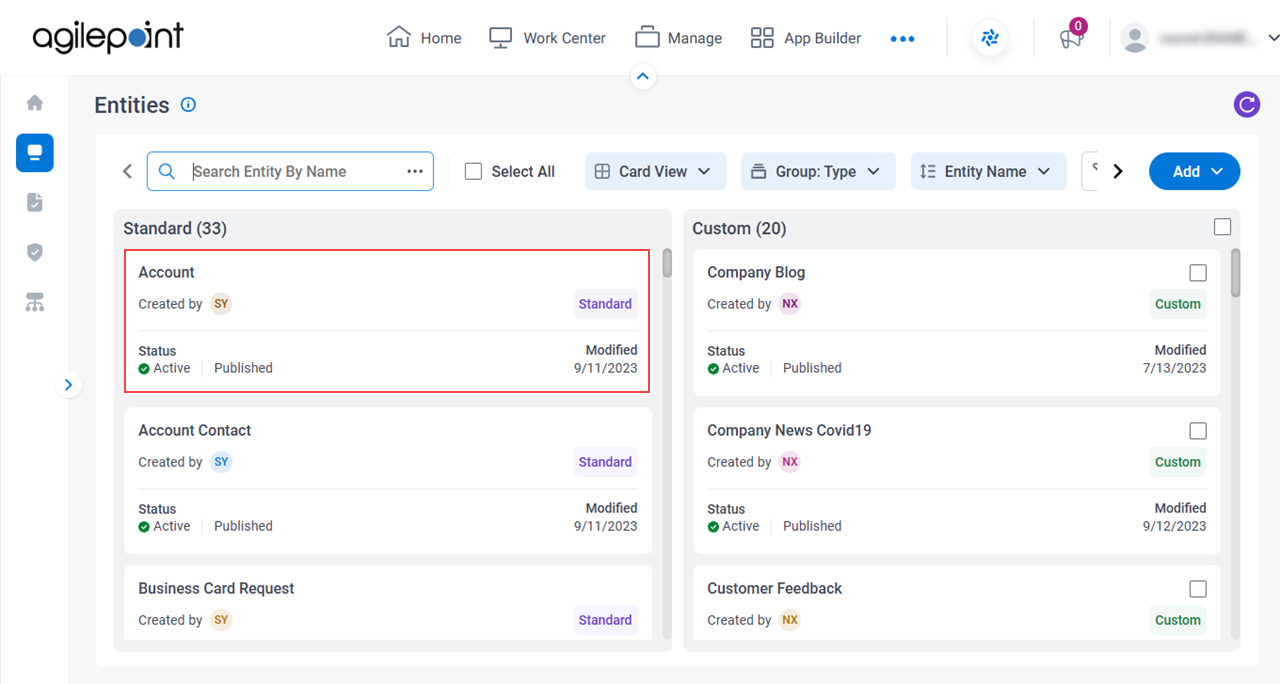Viewport: 1280px width, 684px height.
Task: Open the announcements megaphone icon
Action: [1071, 39]
